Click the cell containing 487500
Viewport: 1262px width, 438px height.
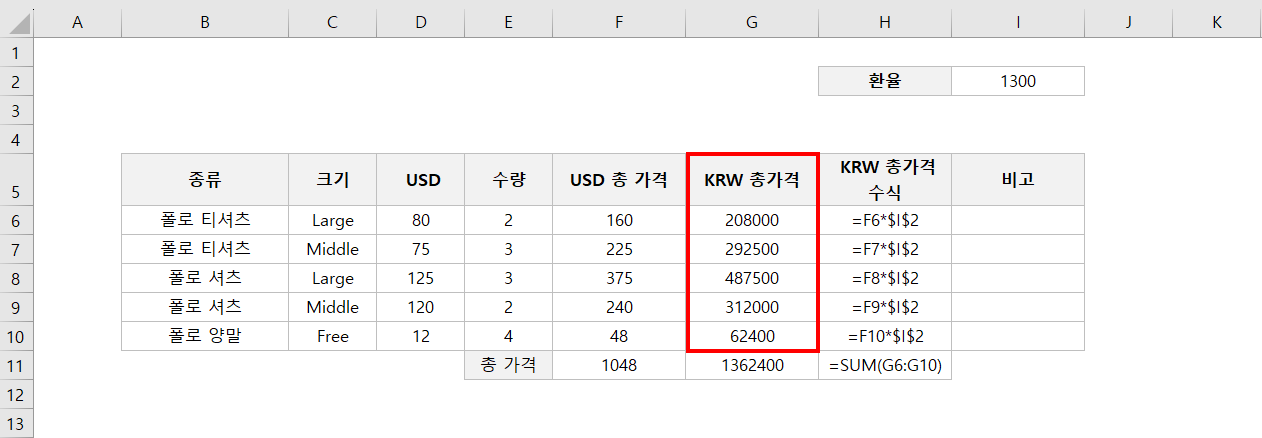(751, 279)
